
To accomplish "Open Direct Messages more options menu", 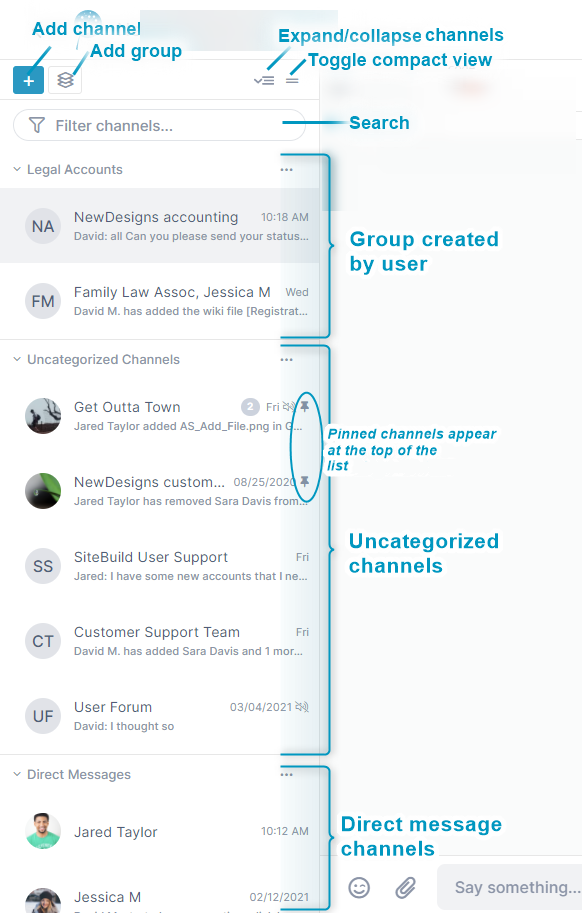I will [x=286, y=775].
